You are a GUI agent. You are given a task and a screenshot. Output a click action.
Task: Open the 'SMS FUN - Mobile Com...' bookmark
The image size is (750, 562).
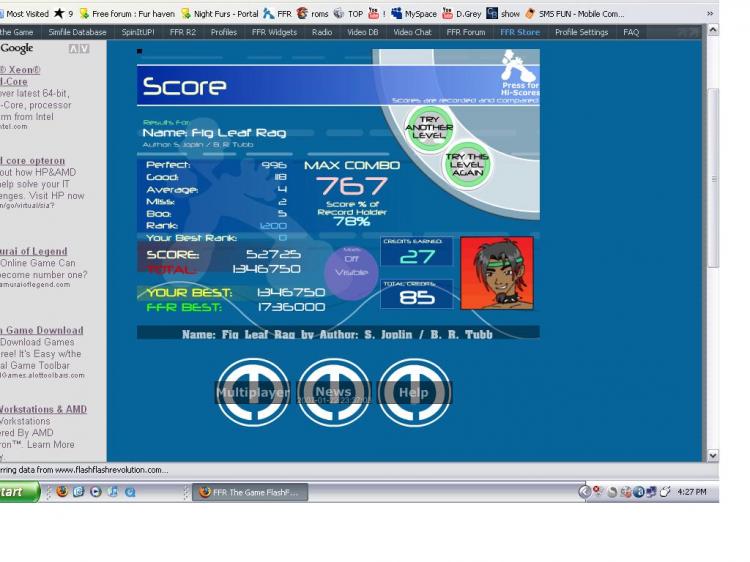pyautogui.click(x=574, y=14)
